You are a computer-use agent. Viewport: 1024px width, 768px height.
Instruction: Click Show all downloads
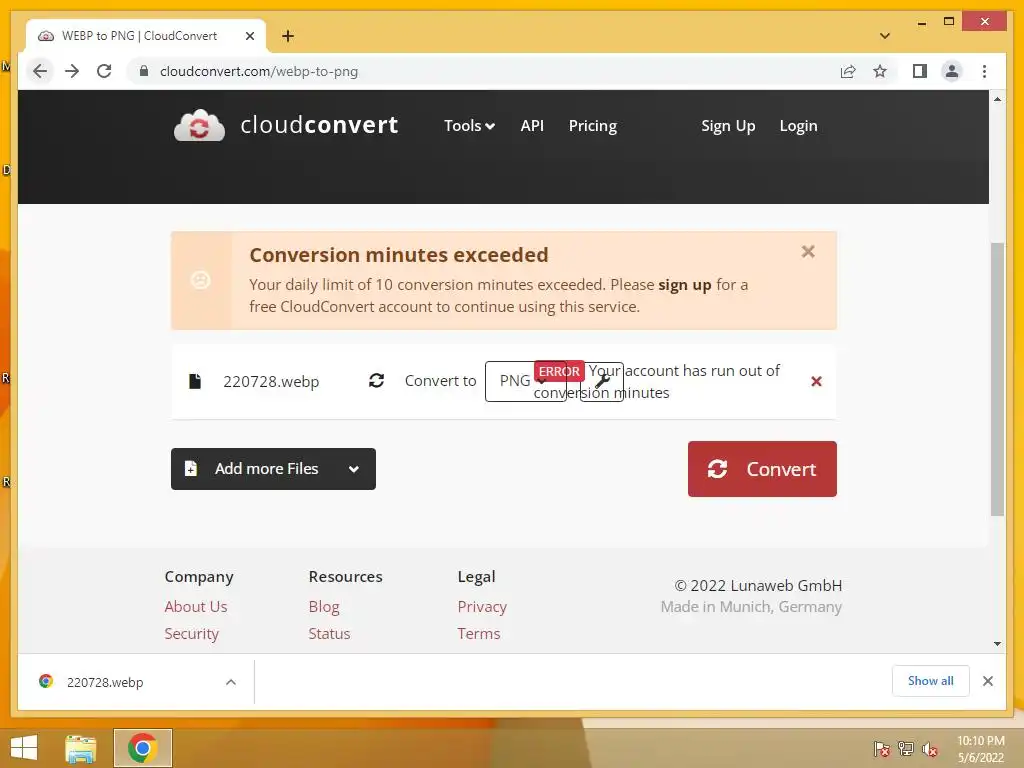tap(930, 680)
